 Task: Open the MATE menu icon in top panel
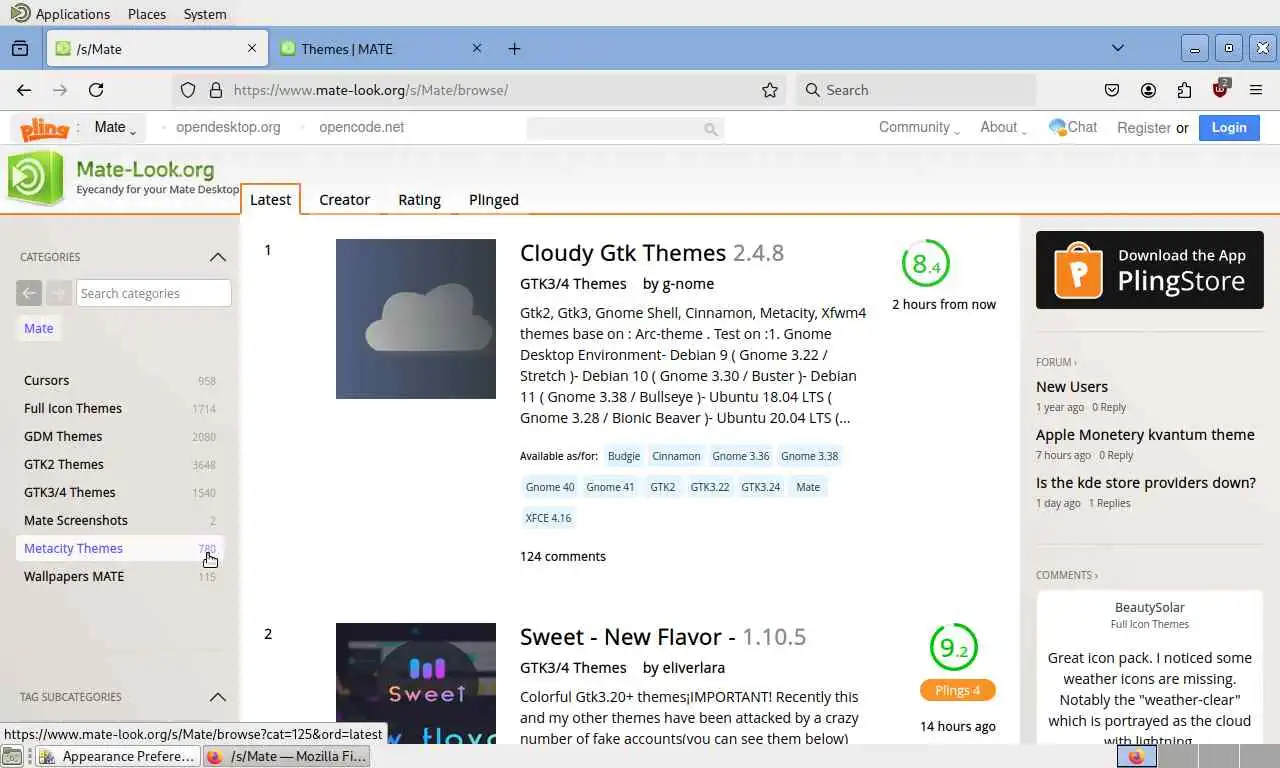click(x=19, y=13)
